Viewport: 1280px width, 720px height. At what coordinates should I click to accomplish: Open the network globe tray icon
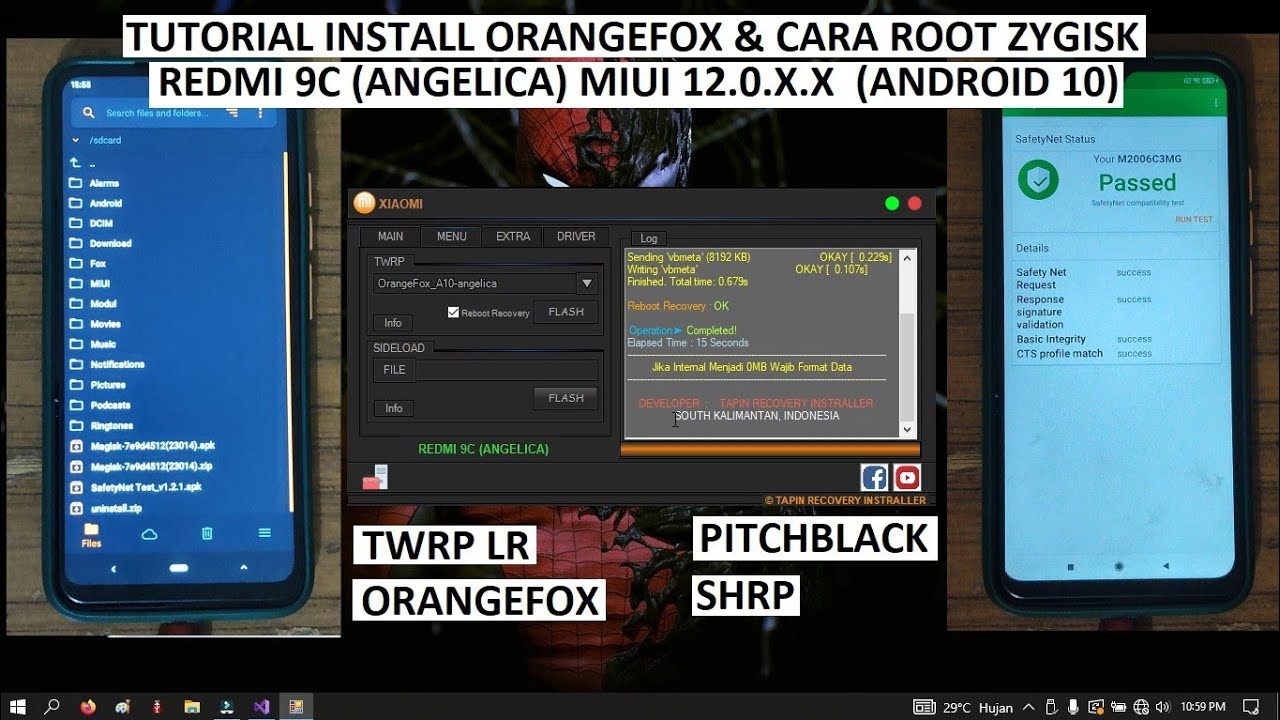(x=1141, y=707)
